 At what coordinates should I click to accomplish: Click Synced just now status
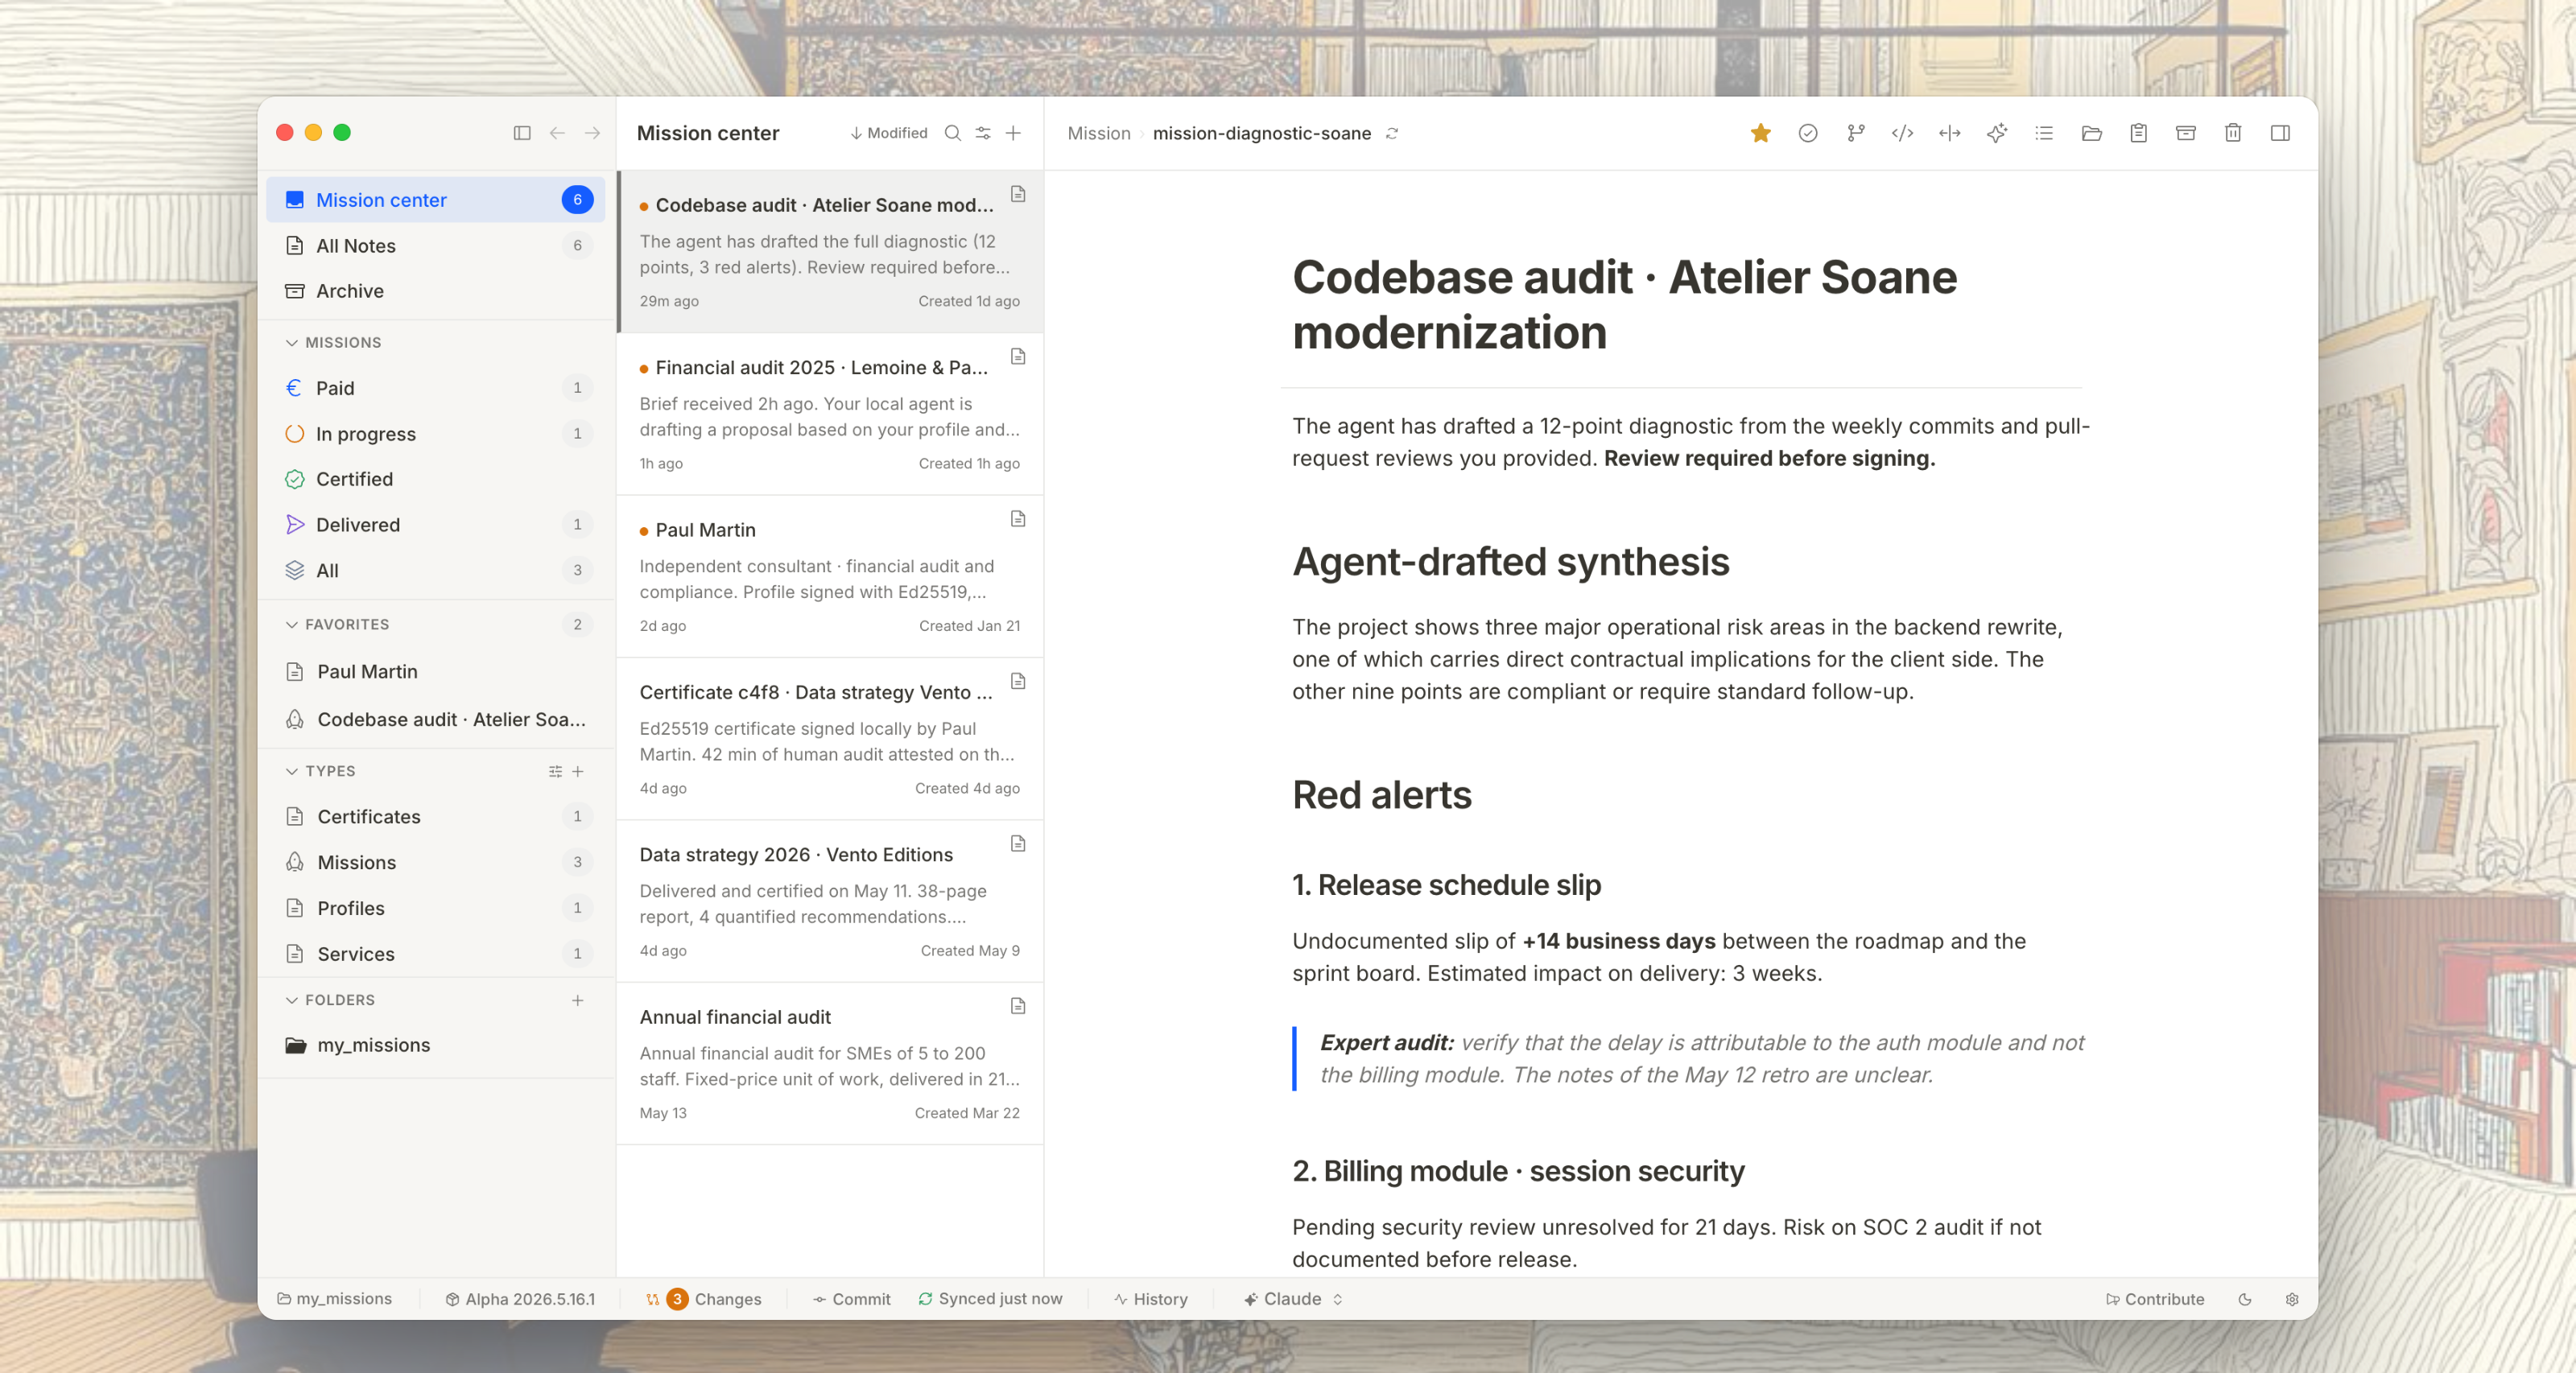pyautogui.click(x=990, y=1299)
